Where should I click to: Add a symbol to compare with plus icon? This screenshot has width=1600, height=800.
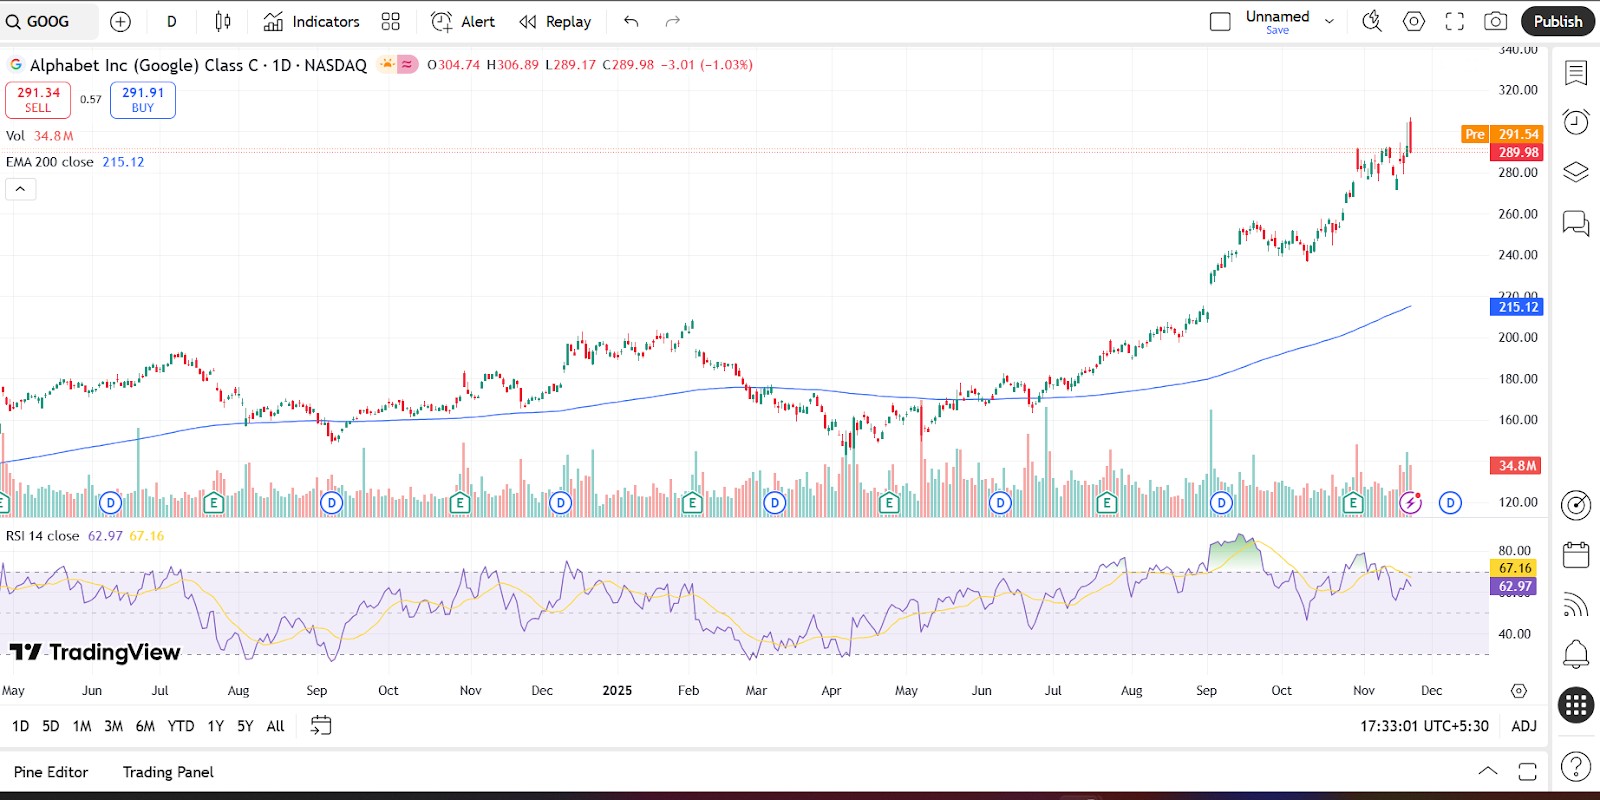120,21
